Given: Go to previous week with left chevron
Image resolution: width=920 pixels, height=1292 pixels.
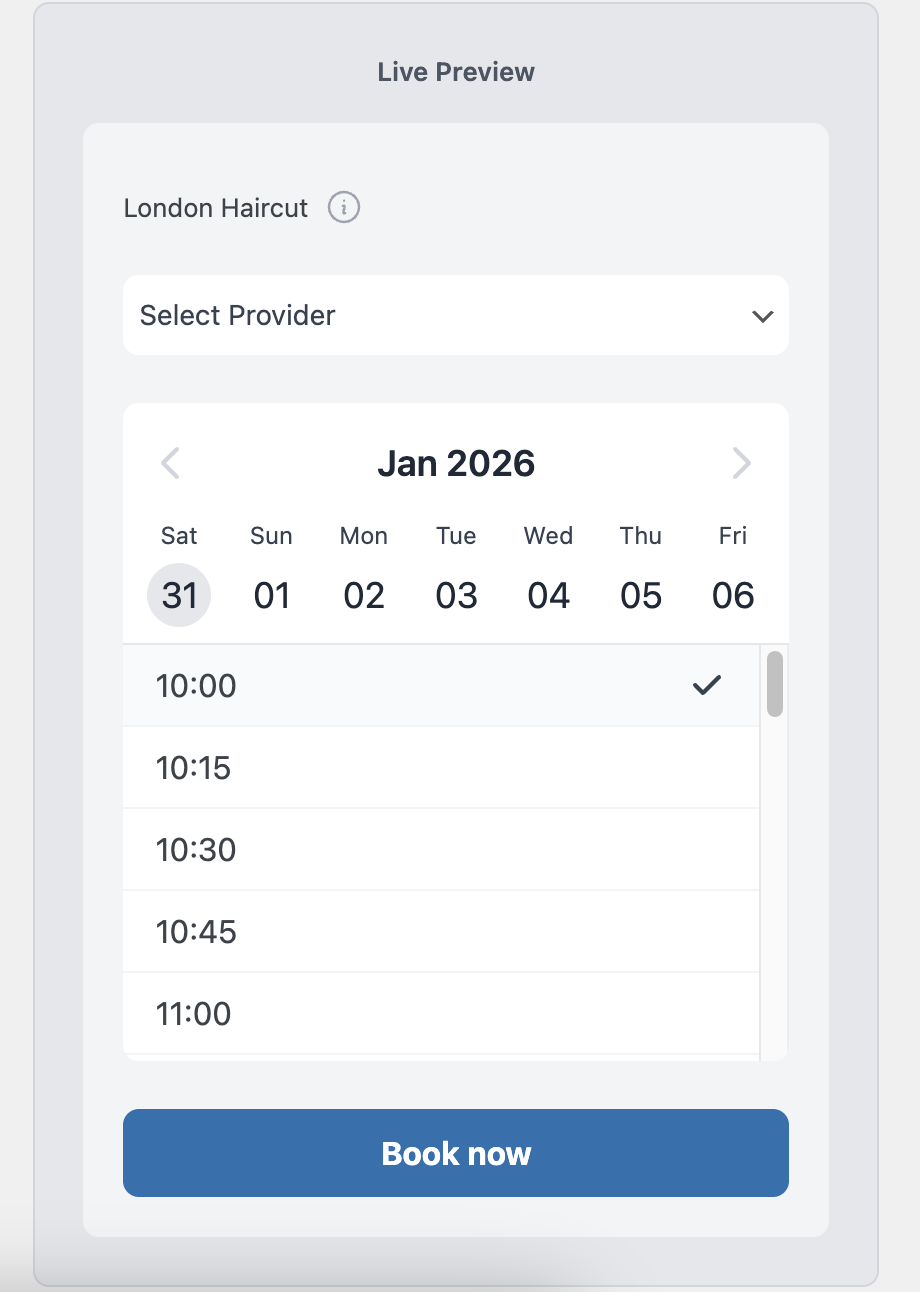Looking at the screenshot, I should coord(171,463).
